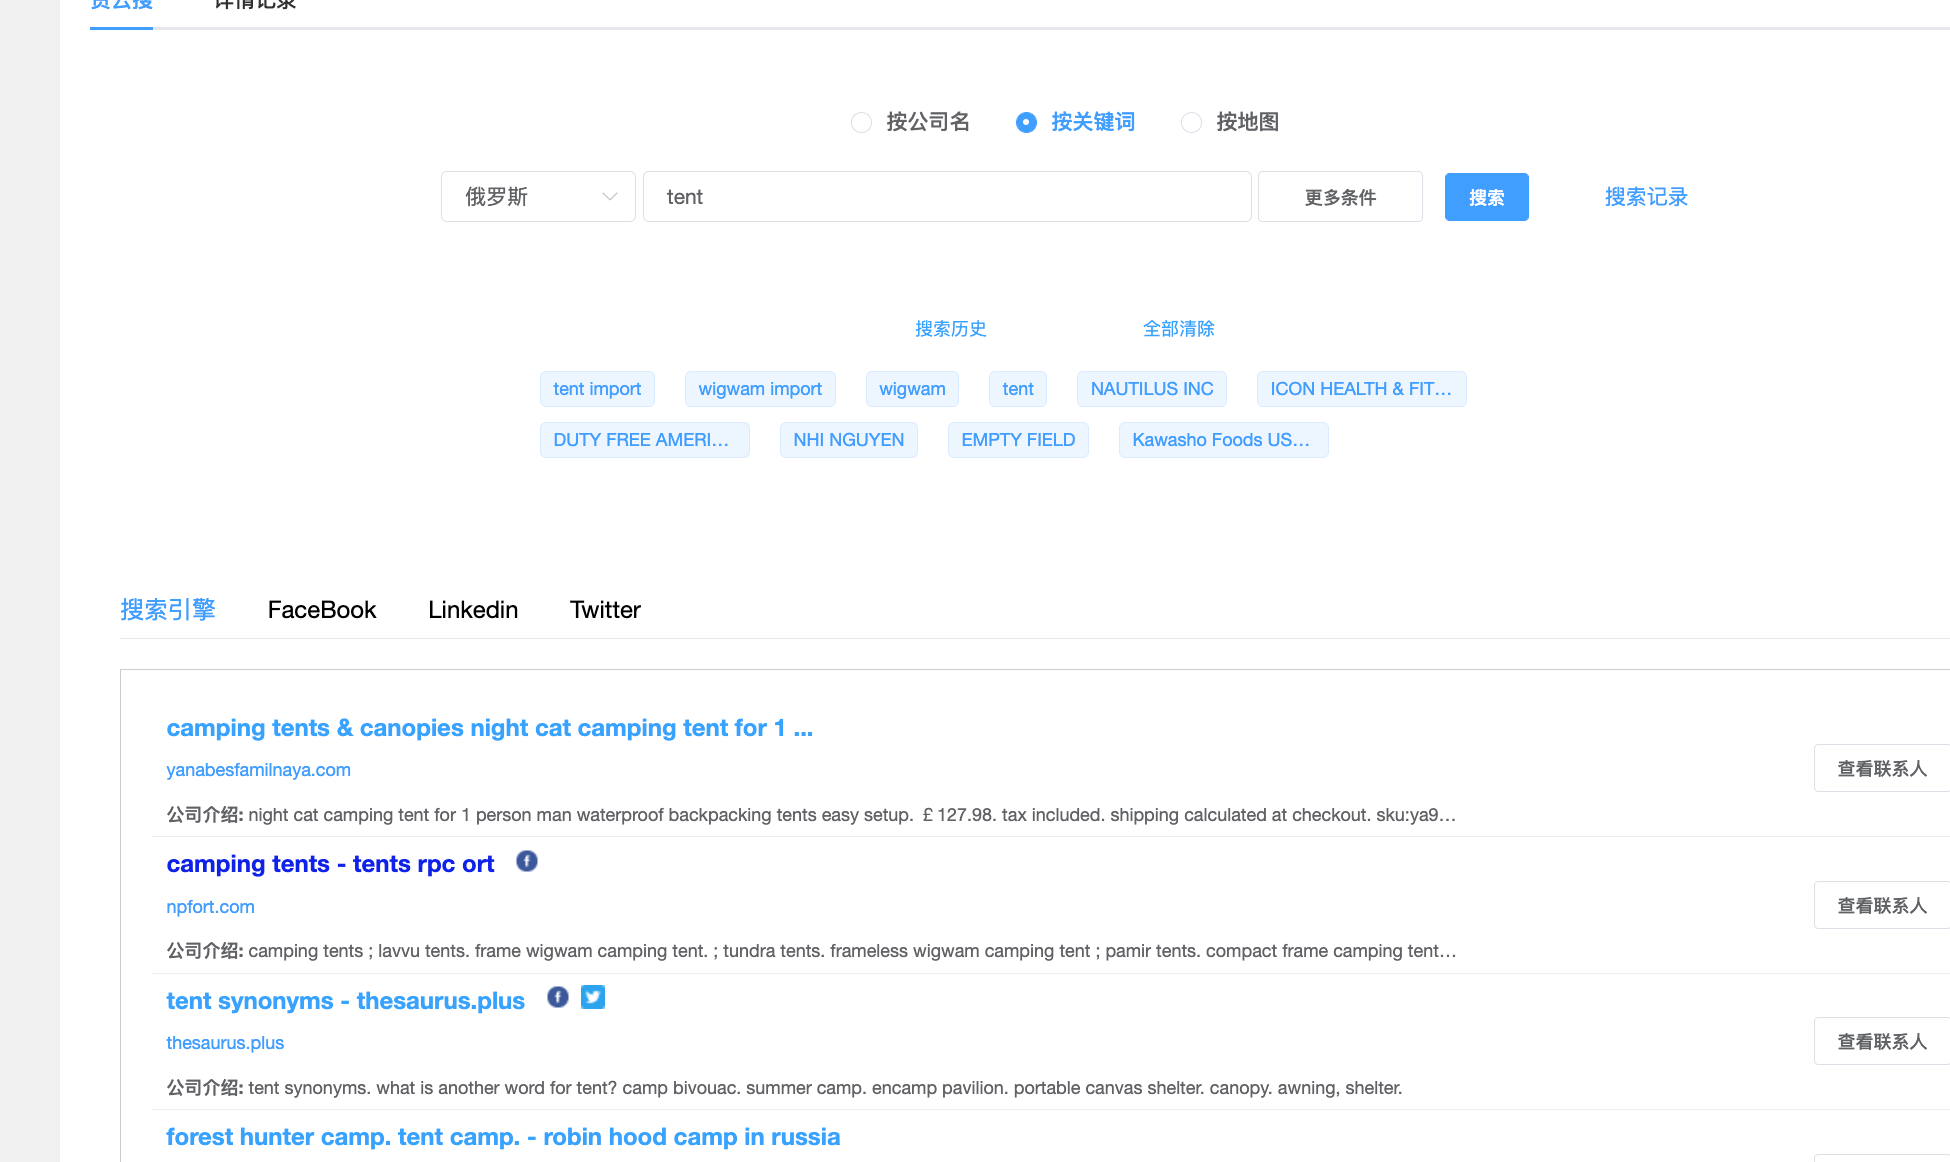The image size is (1950, 1162).
Task: Open the Russia country dropdown
Action: coord(538,197)
